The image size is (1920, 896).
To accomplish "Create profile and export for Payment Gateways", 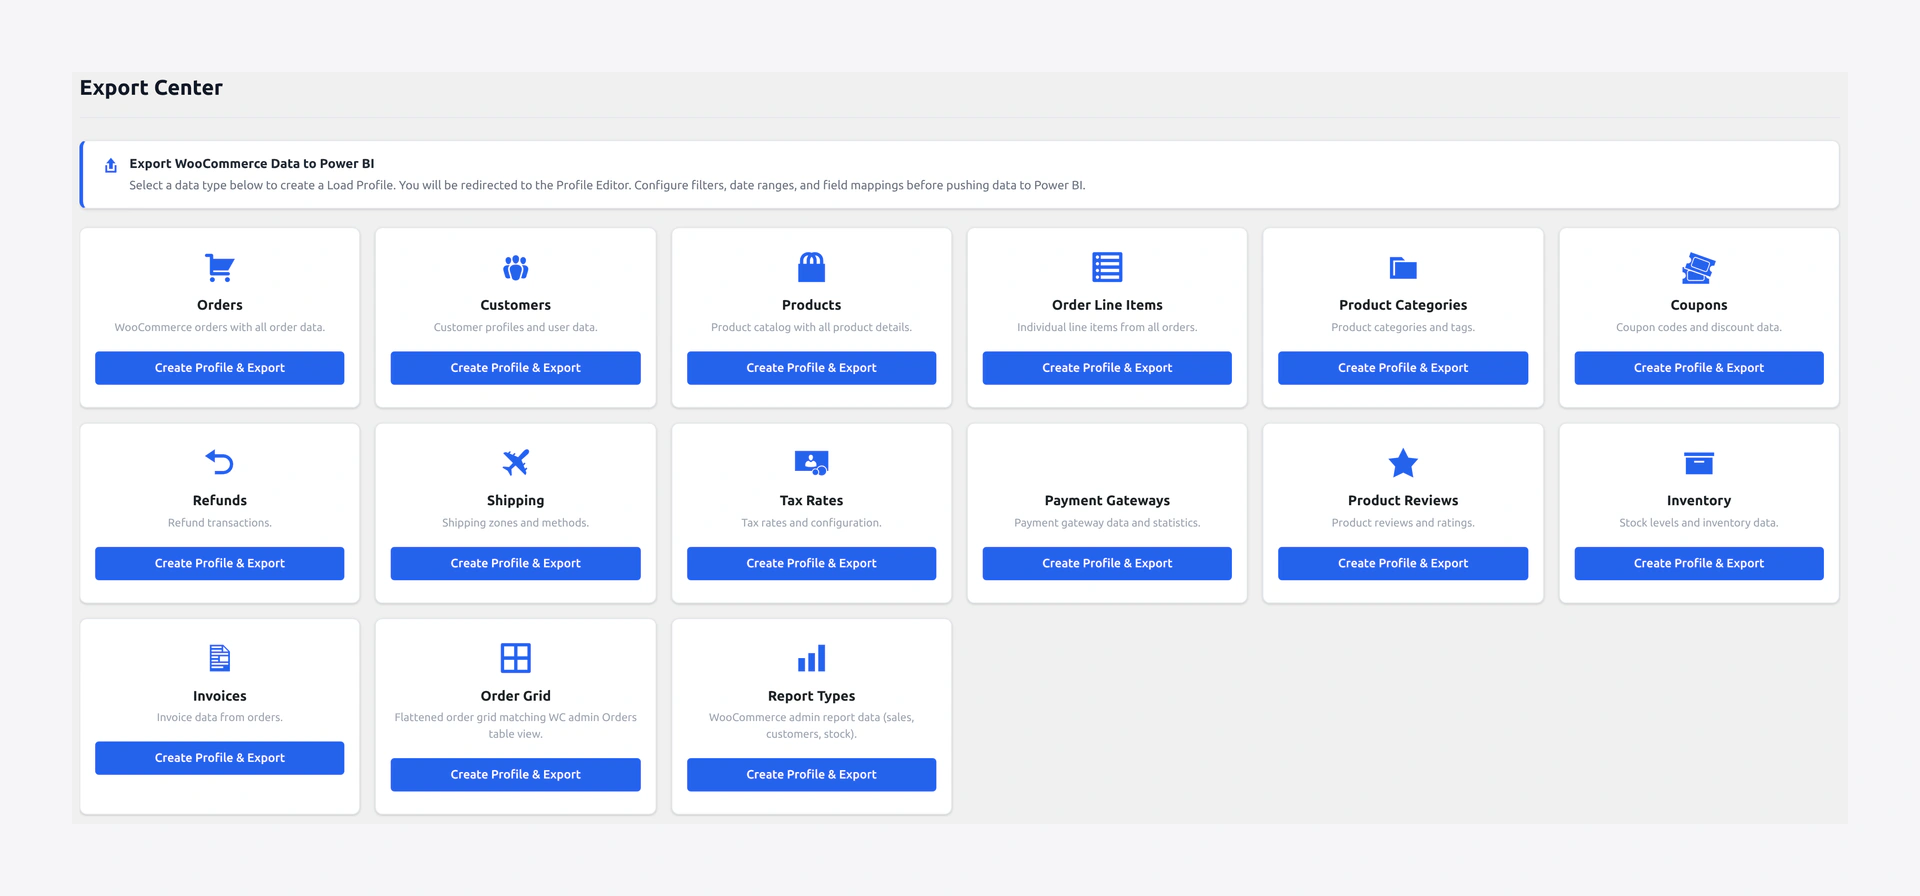I will [x=1107, y=563].
